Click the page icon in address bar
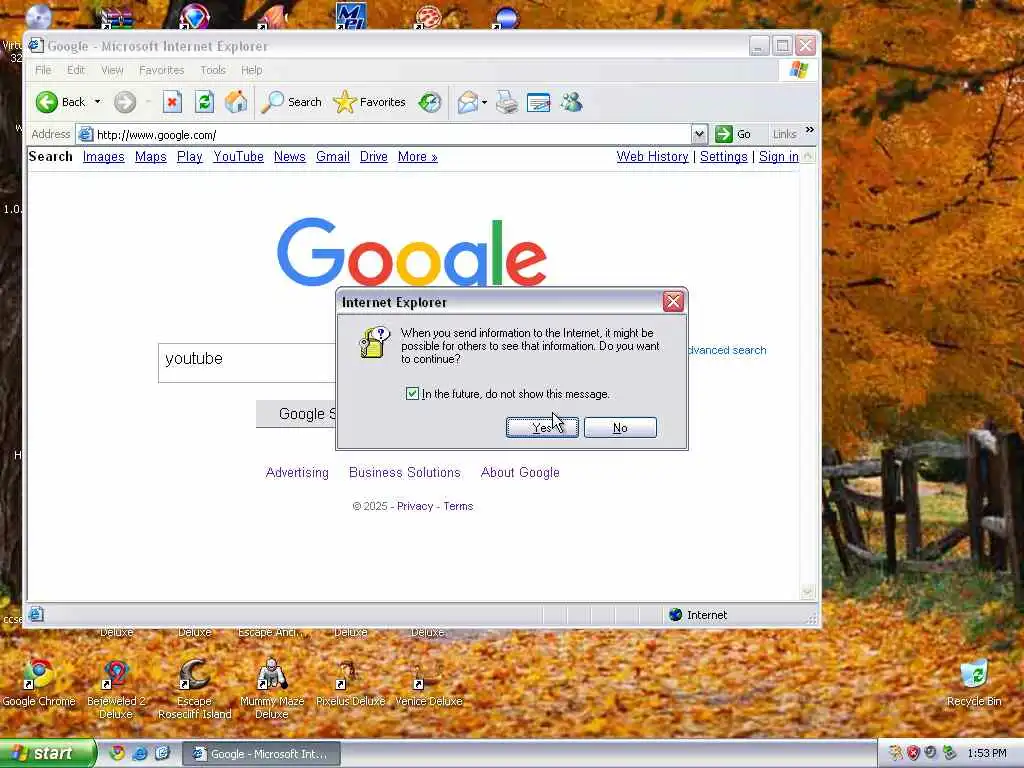 pos(86,135)
